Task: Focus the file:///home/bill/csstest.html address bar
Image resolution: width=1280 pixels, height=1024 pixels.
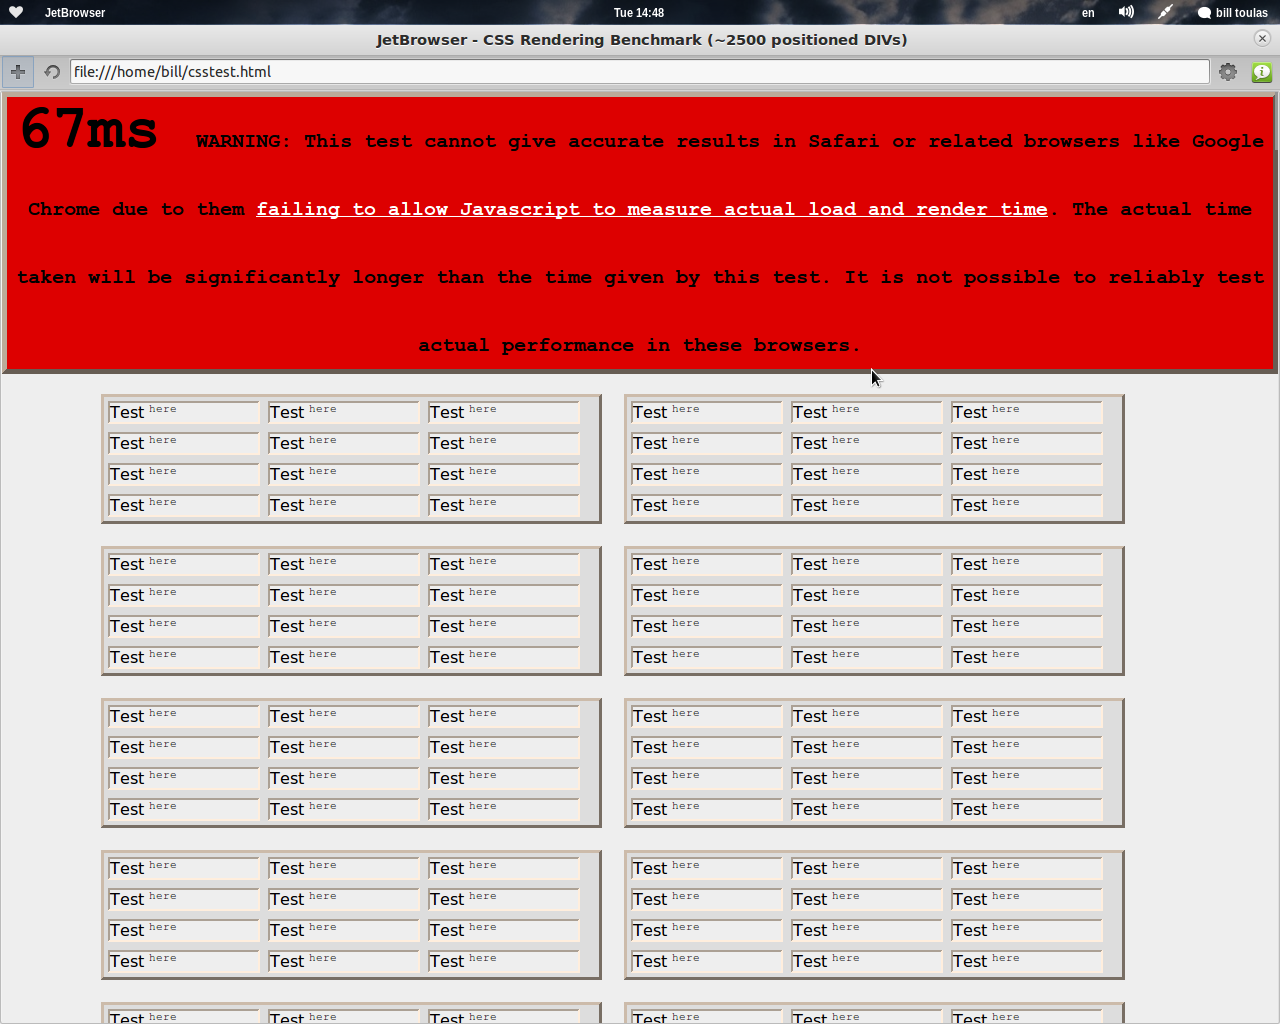Action: tap(640, 72)
